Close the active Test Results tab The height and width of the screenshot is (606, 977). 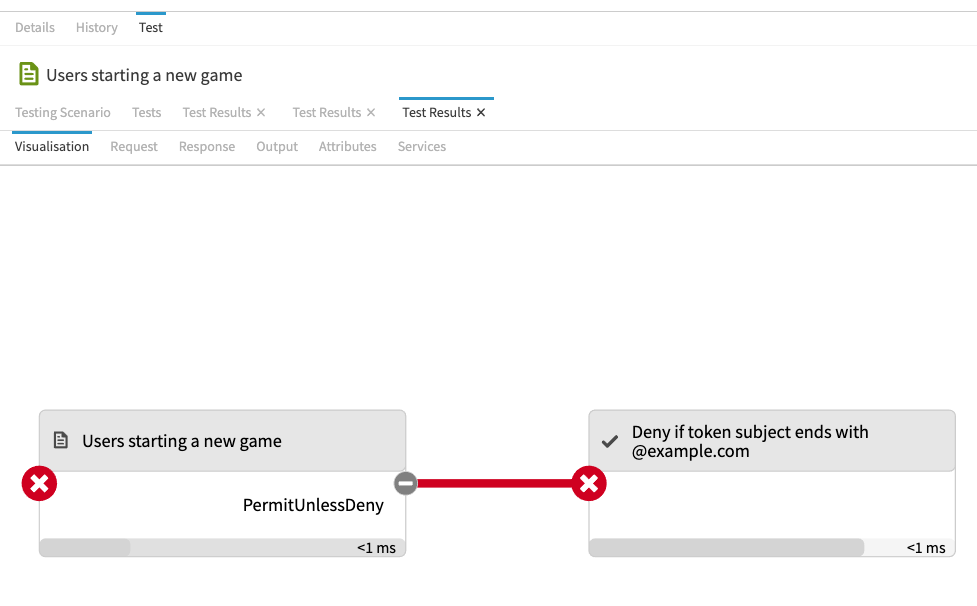[481, 113]
